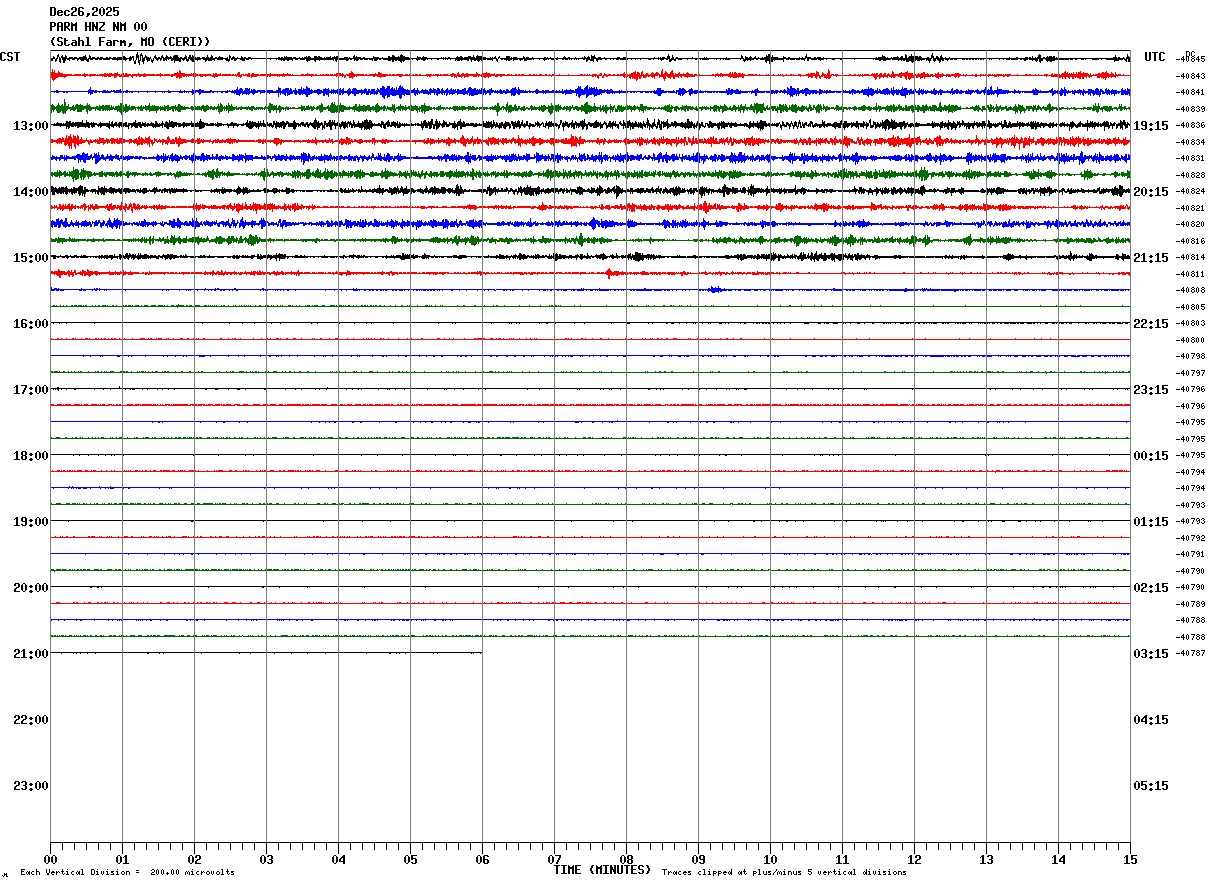
Task: Select the 17:00 CST time label
Action: pos(30,390)
